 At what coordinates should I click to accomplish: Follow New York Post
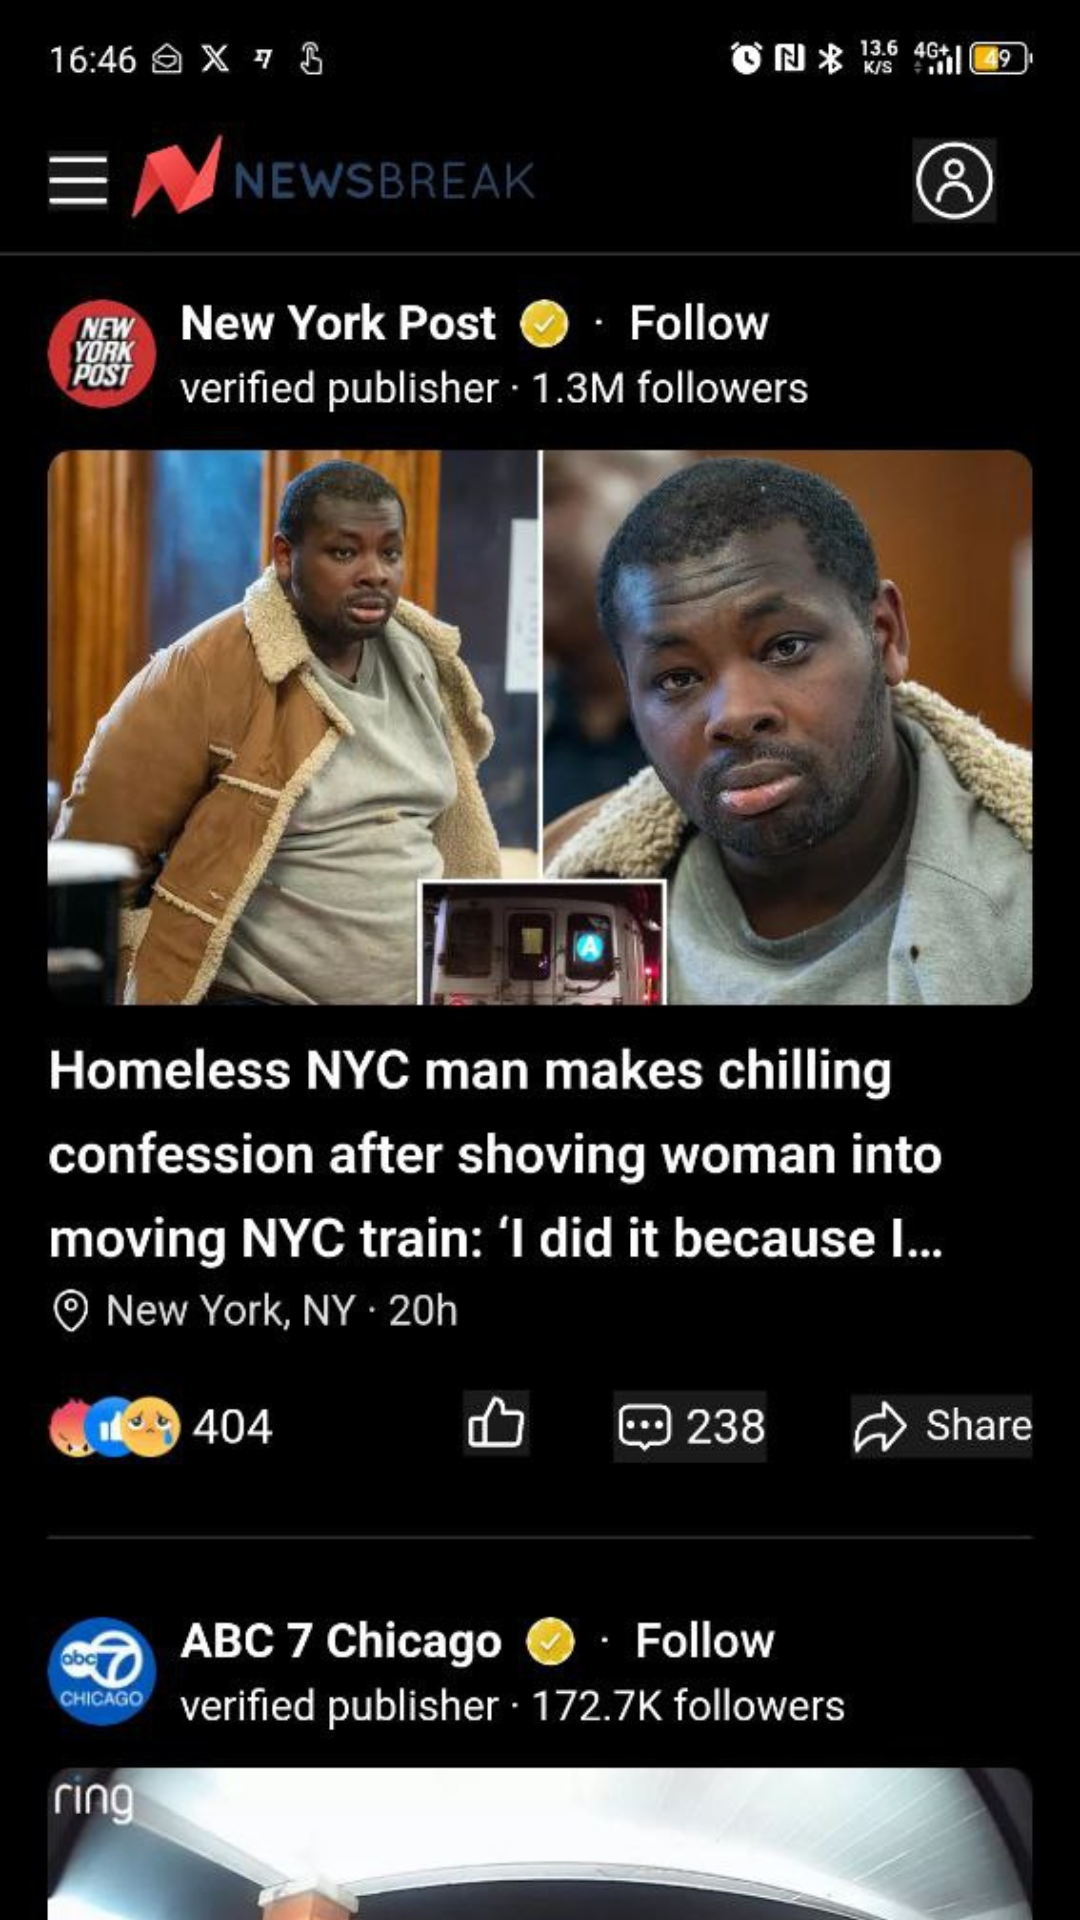pyautogui.click(x=699, y=323)
